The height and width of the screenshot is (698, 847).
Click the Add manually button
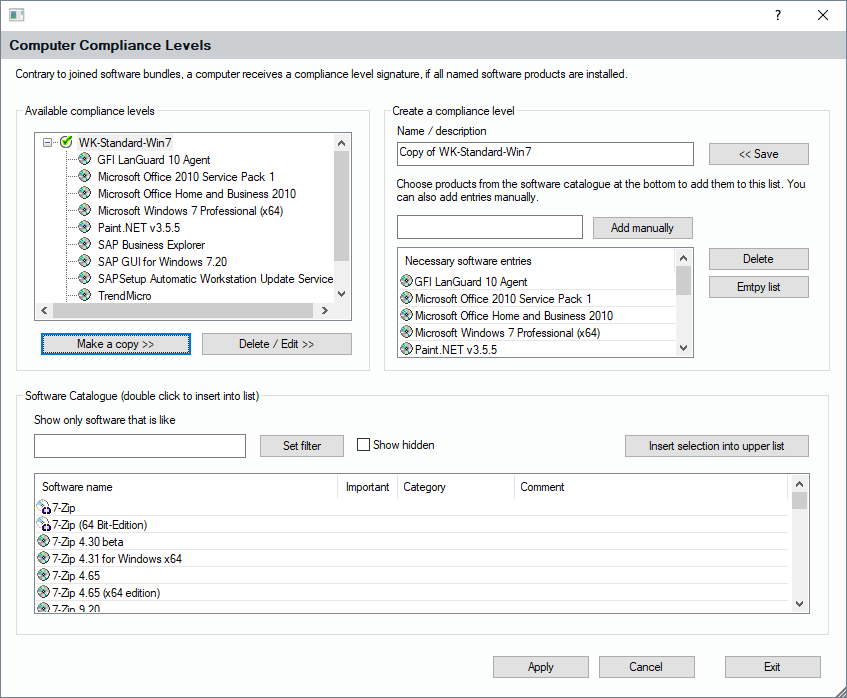tap(642, 228)
